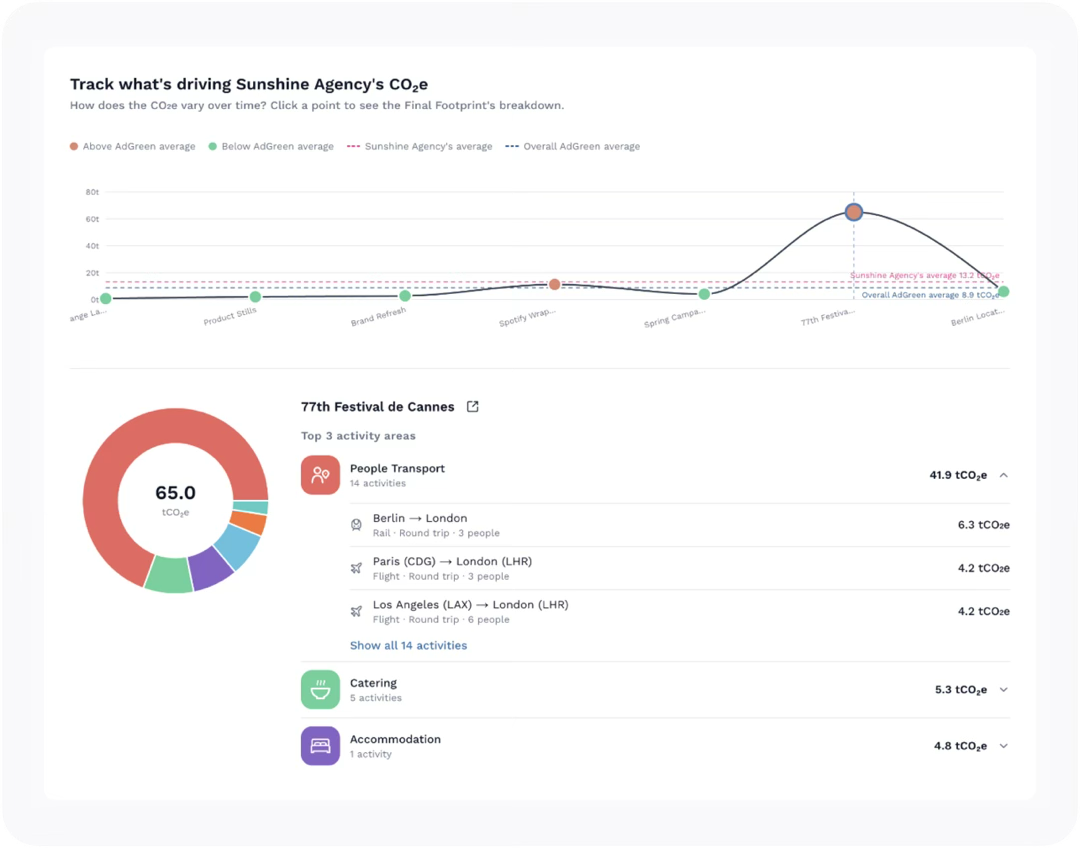Click the Brand Refresh axis label
Viewport: 1080px width, 848px height.
click(x=378, y=316)
